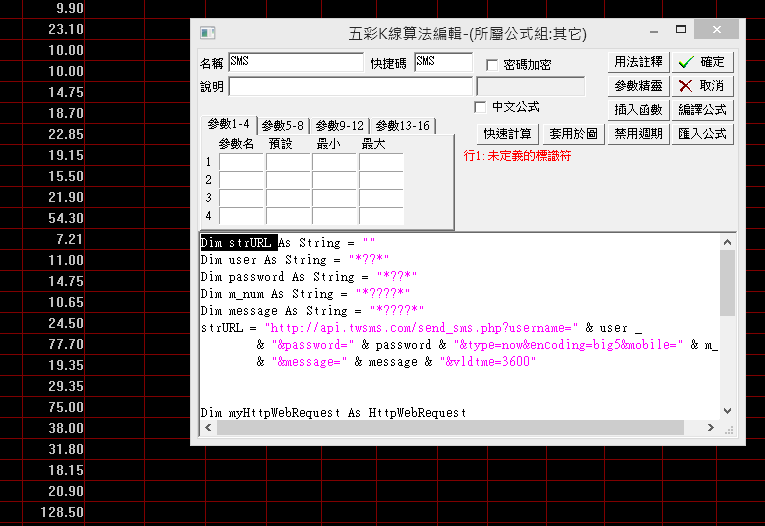Viewport: 765px width, 526px height.
Task: Click the code editor's vertical scrollbar down arrow
Action: (728, 411)
